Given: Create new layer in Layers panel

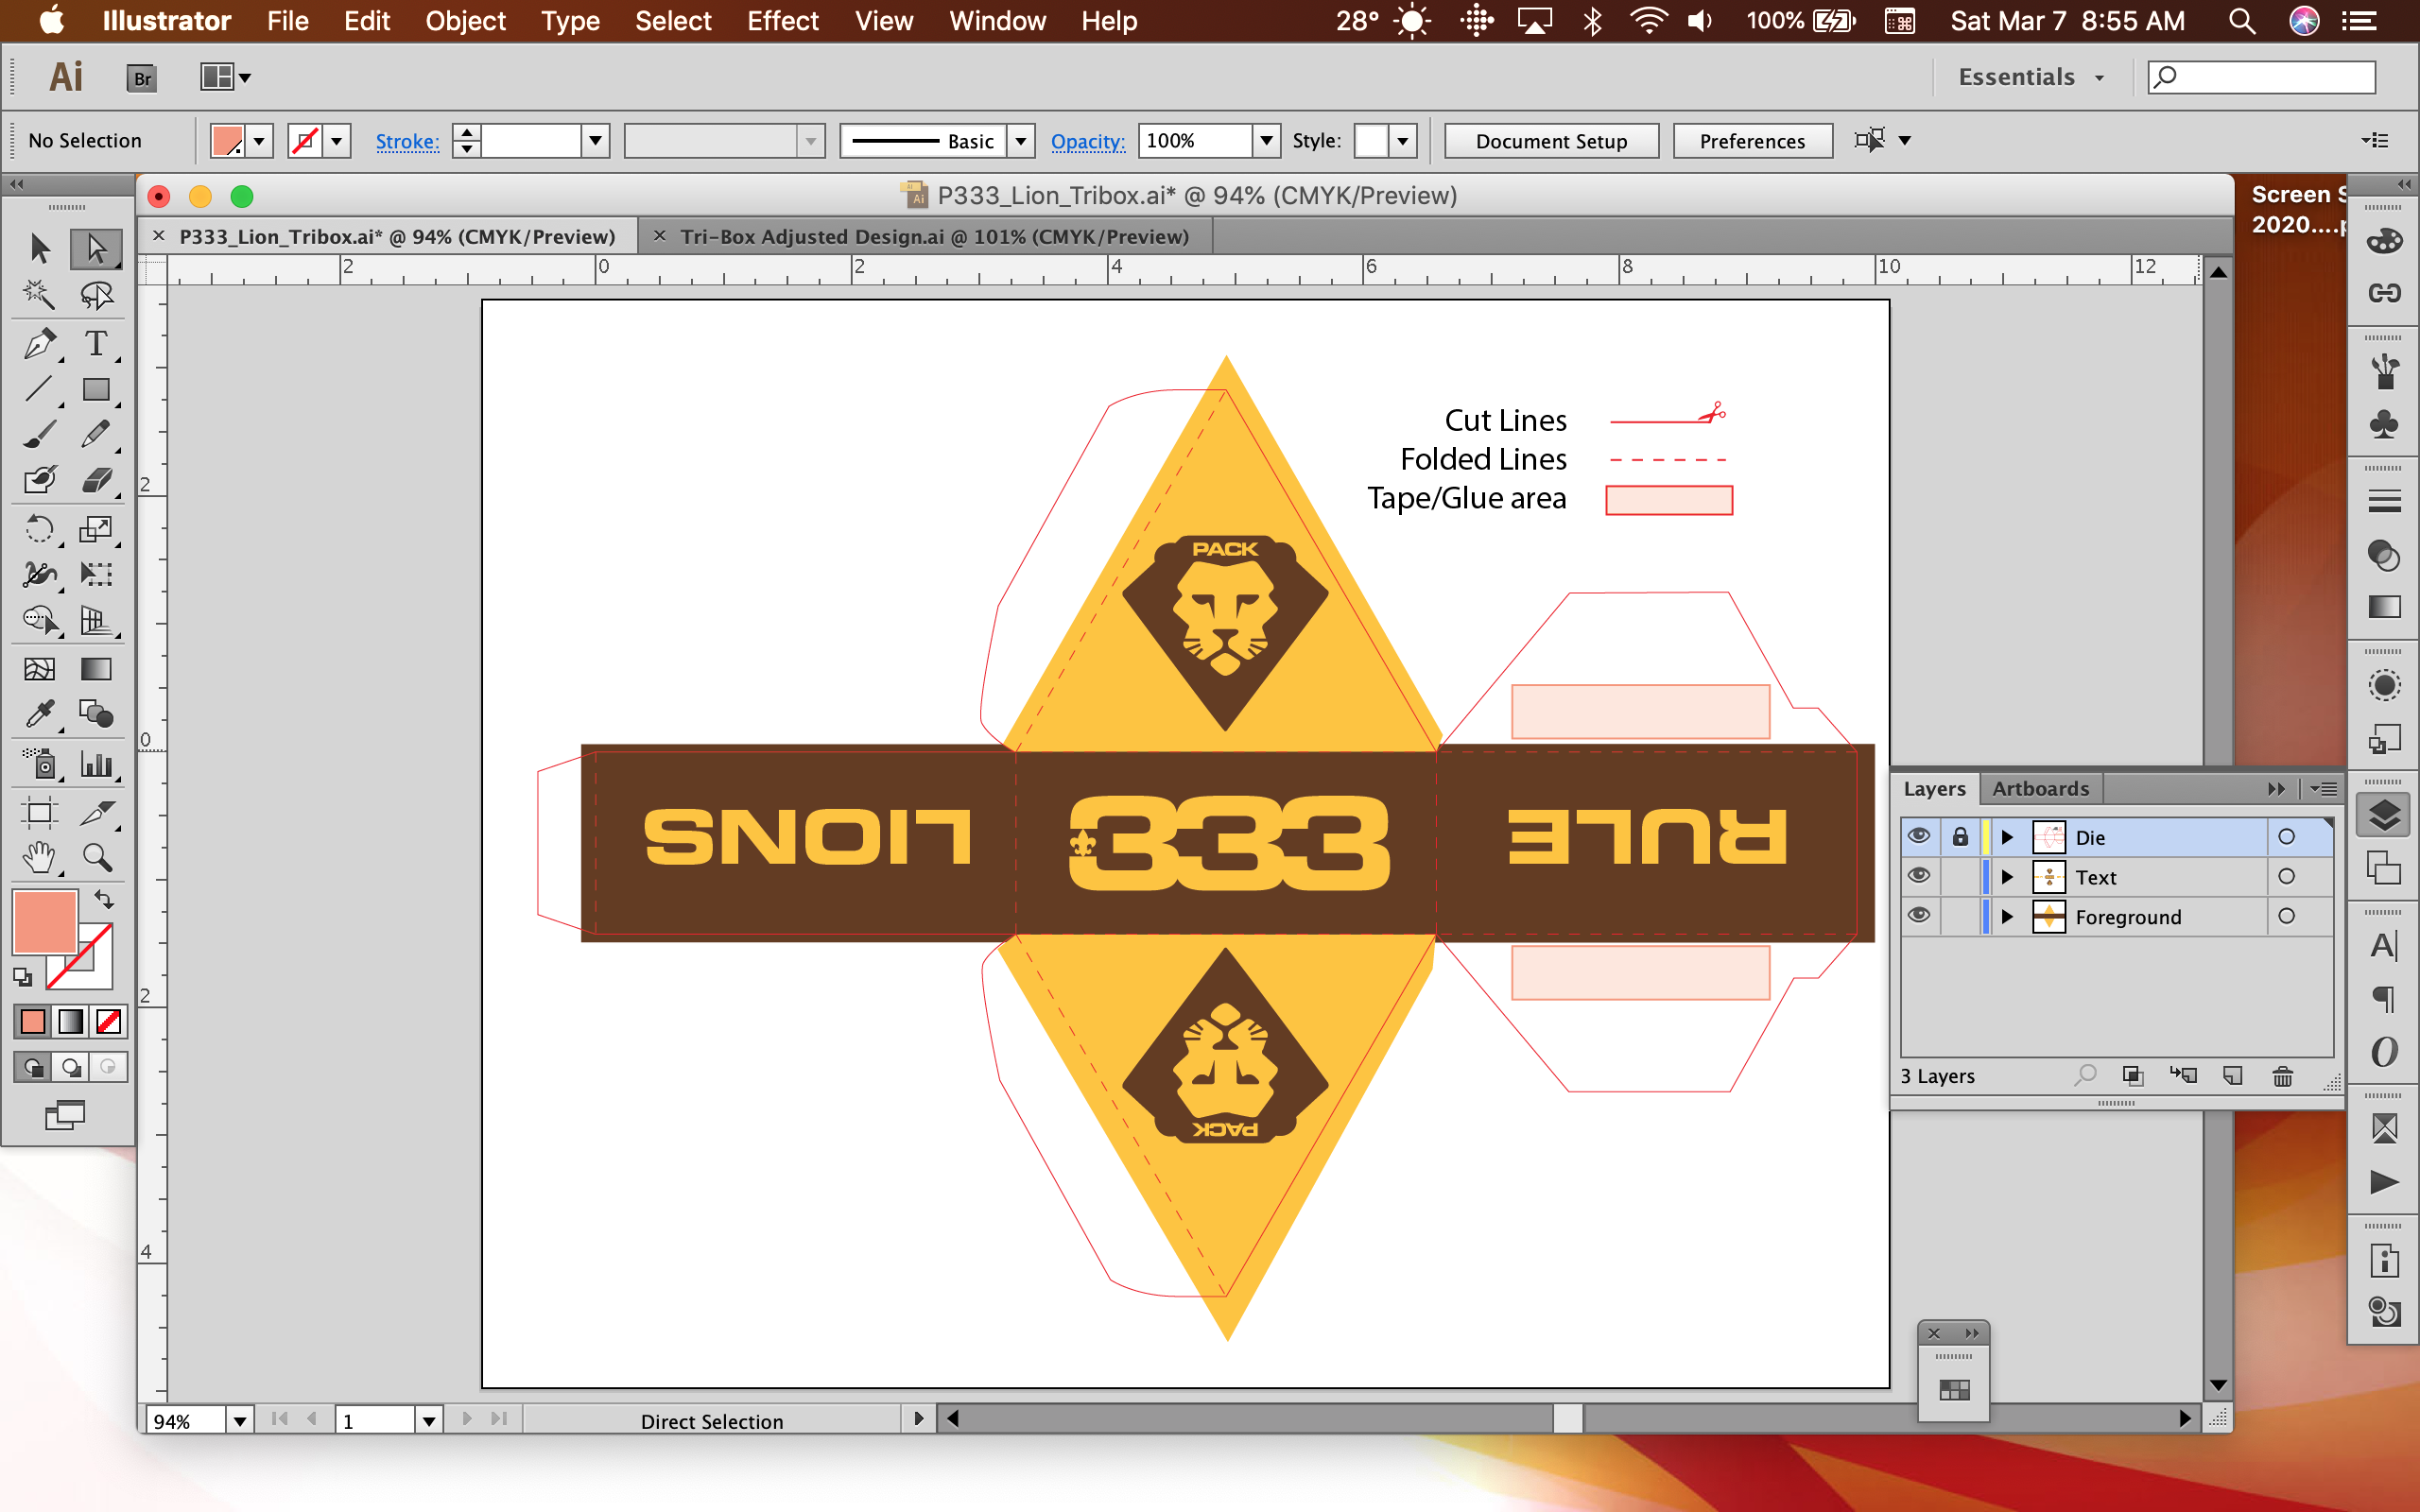Looking at the screenshot, I should (x=2232, y=1076).
